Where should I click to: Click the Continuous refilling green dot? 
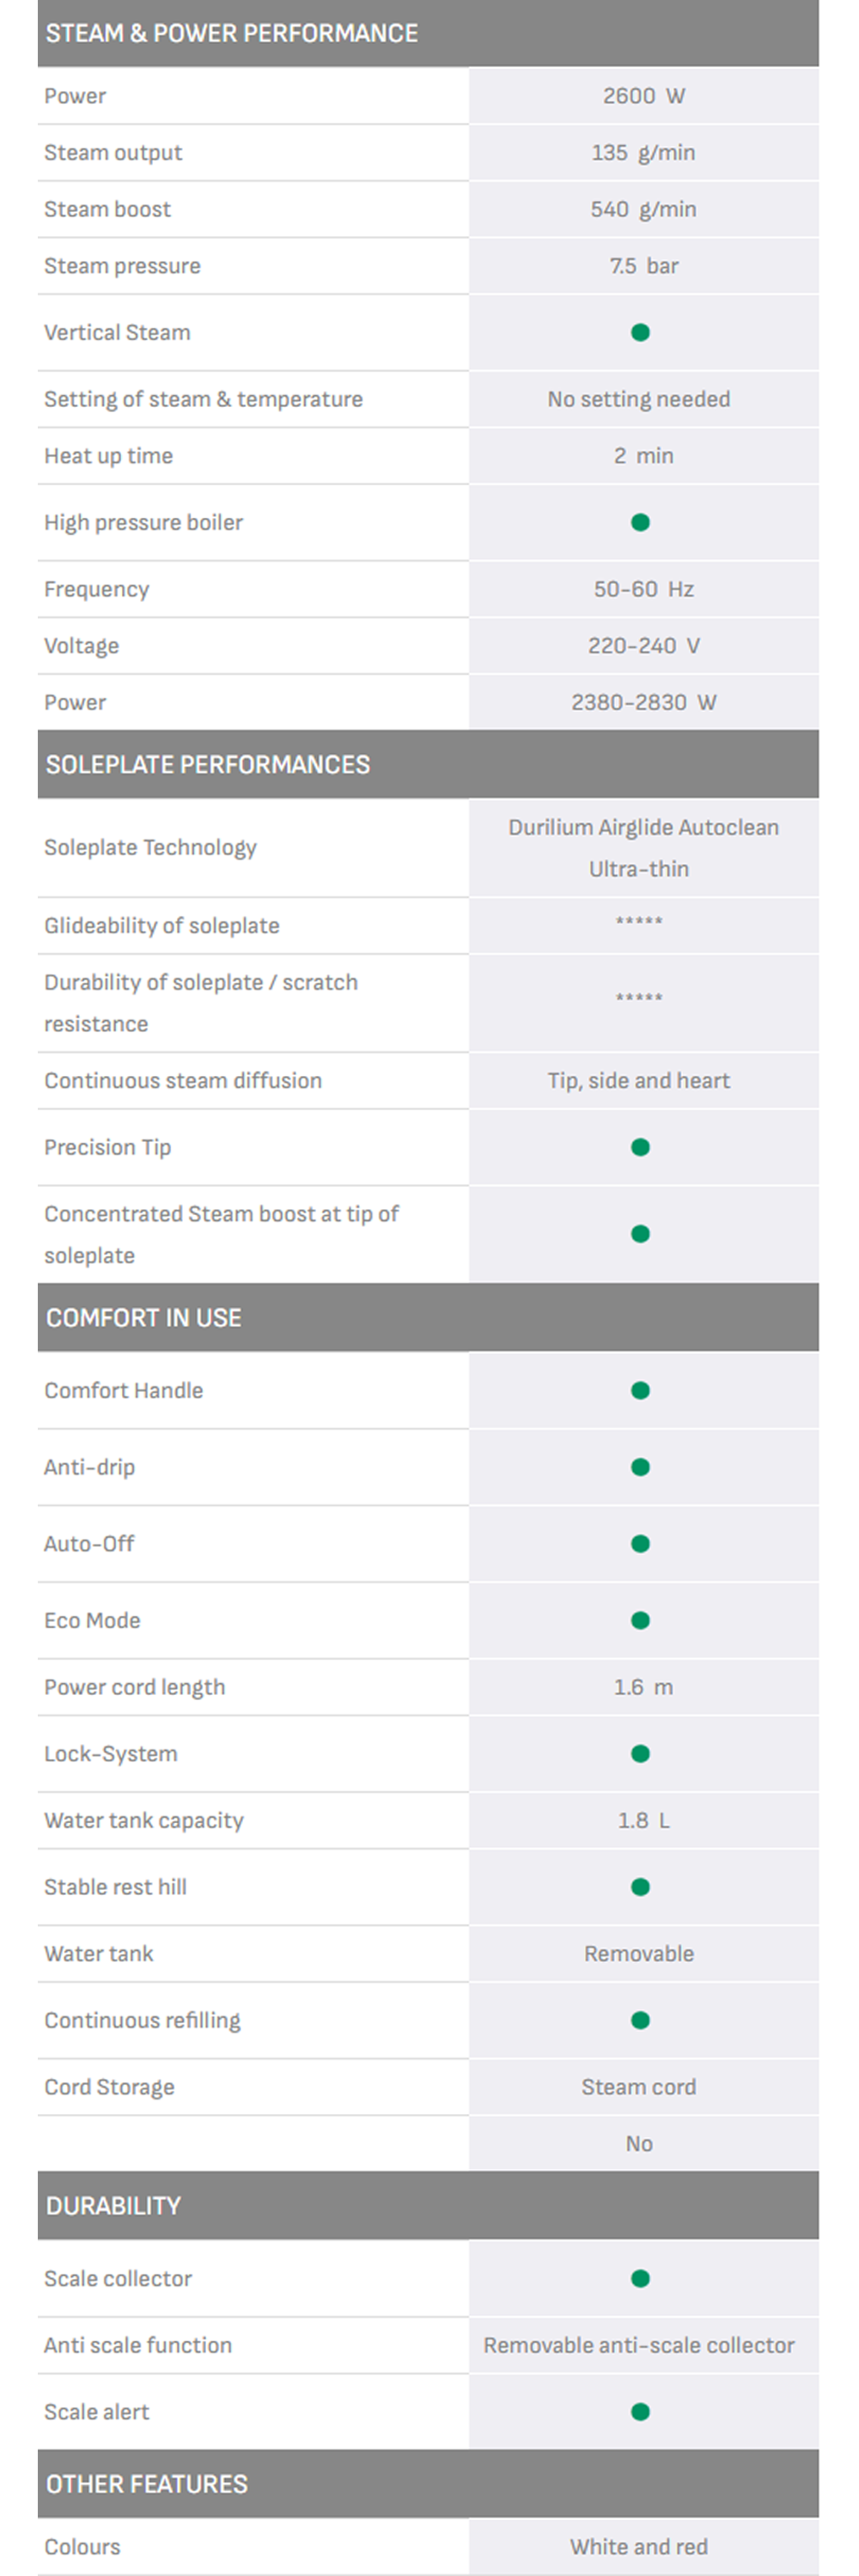coord(640,2020)
